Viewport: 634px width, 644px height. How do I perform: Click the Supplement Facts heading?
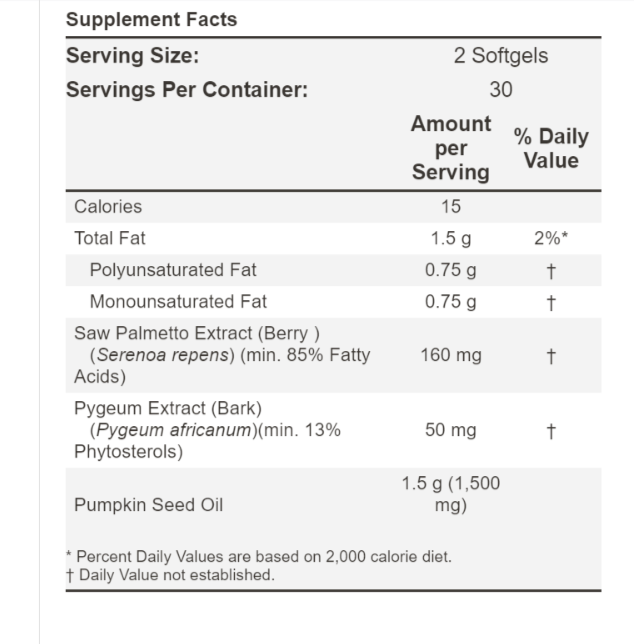pos(151,20)
